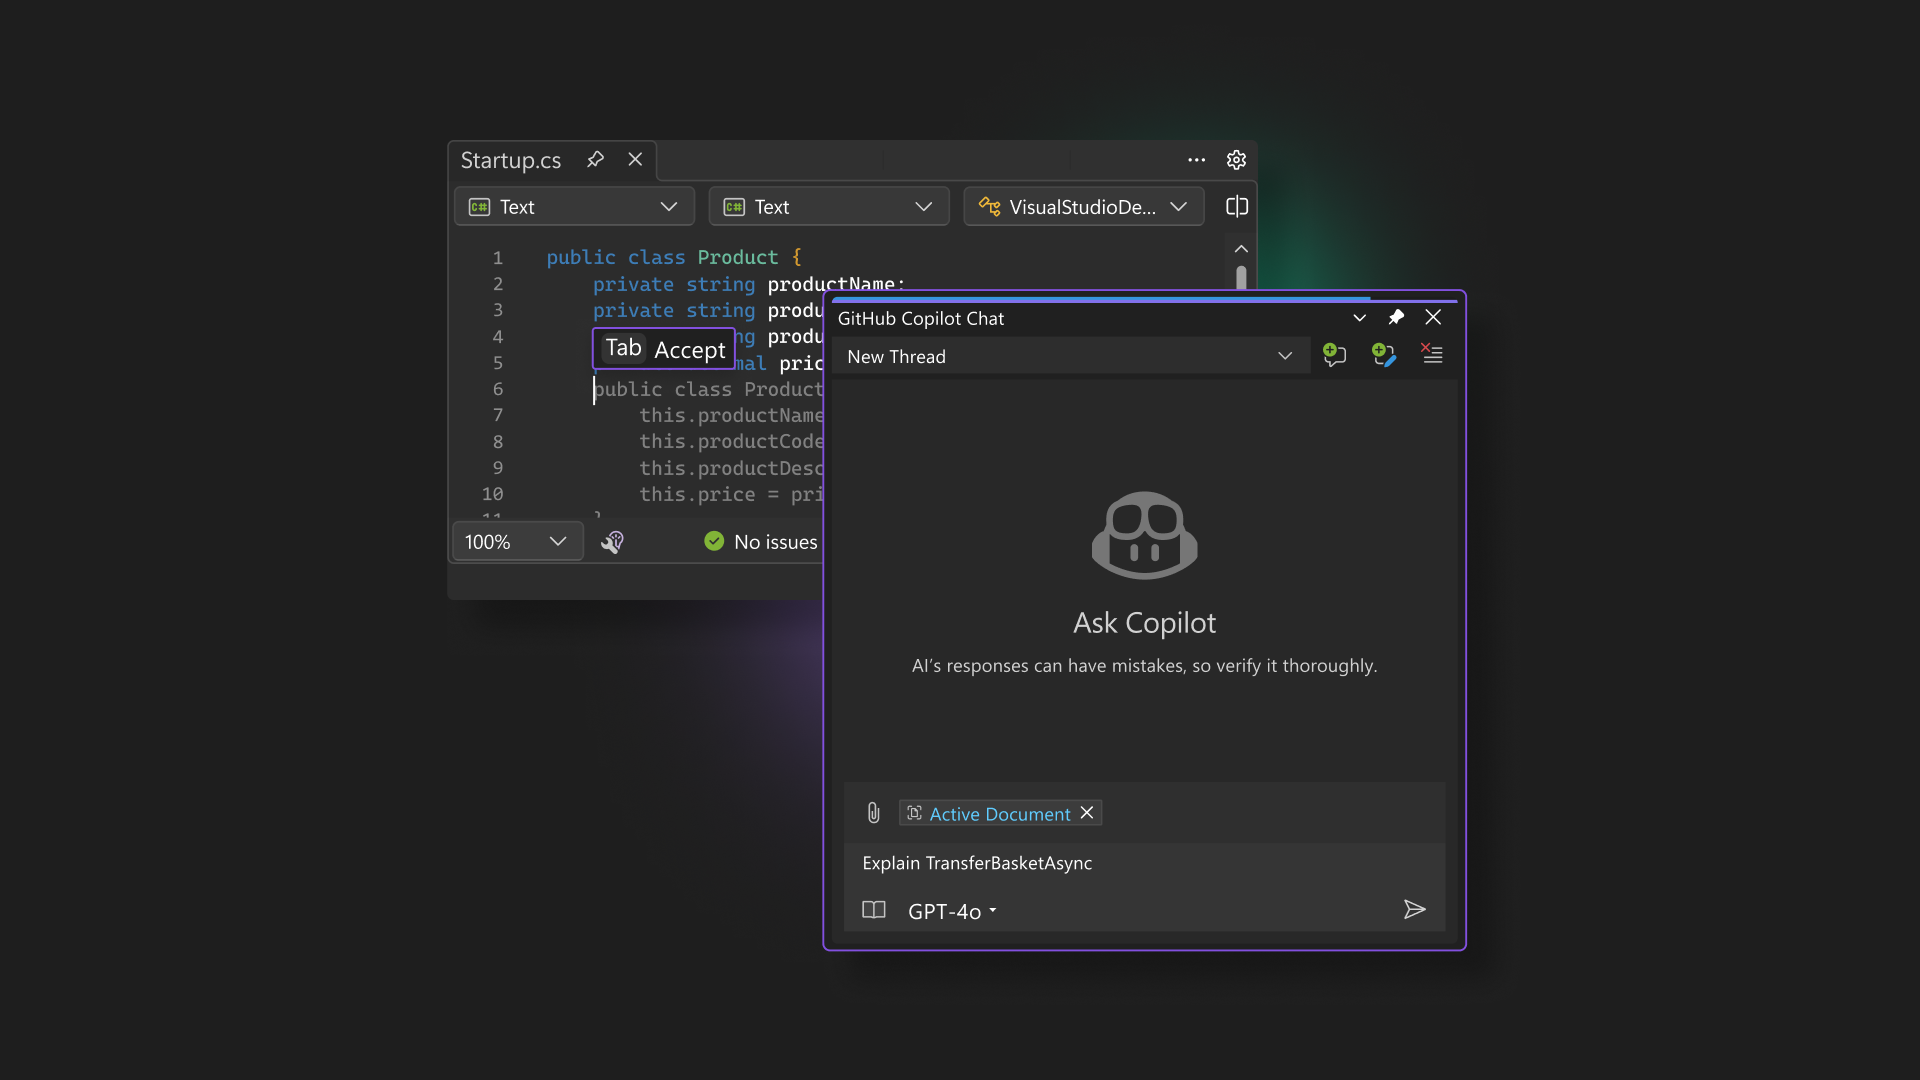The image size is (1920, 1080).
Task: Open the 100% zoom dropdown
Action: click(x=517, y=542)
